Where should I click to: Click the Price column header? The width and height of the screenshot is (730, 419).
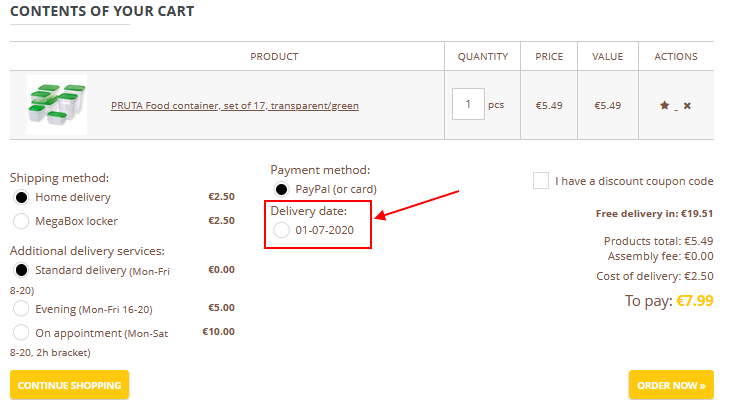[549, 57]
